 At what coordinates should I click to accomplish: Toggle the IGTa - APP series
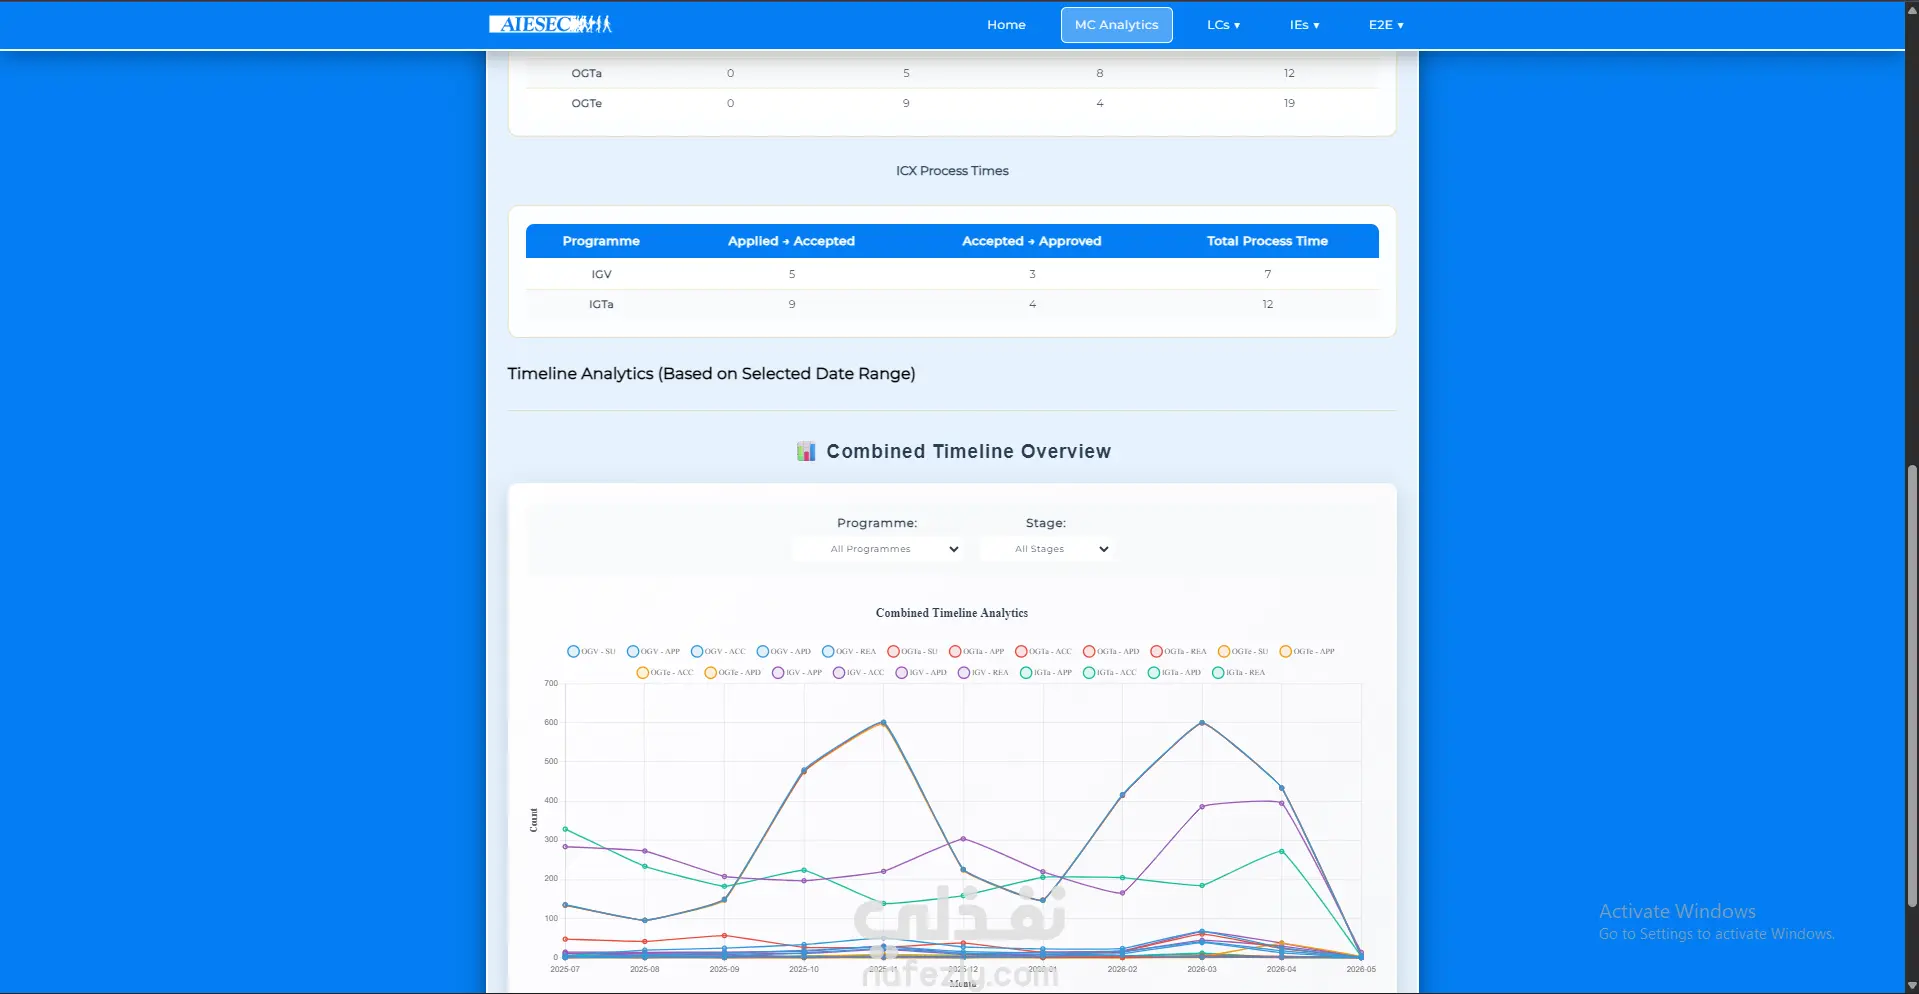[x=1045, y=672]
